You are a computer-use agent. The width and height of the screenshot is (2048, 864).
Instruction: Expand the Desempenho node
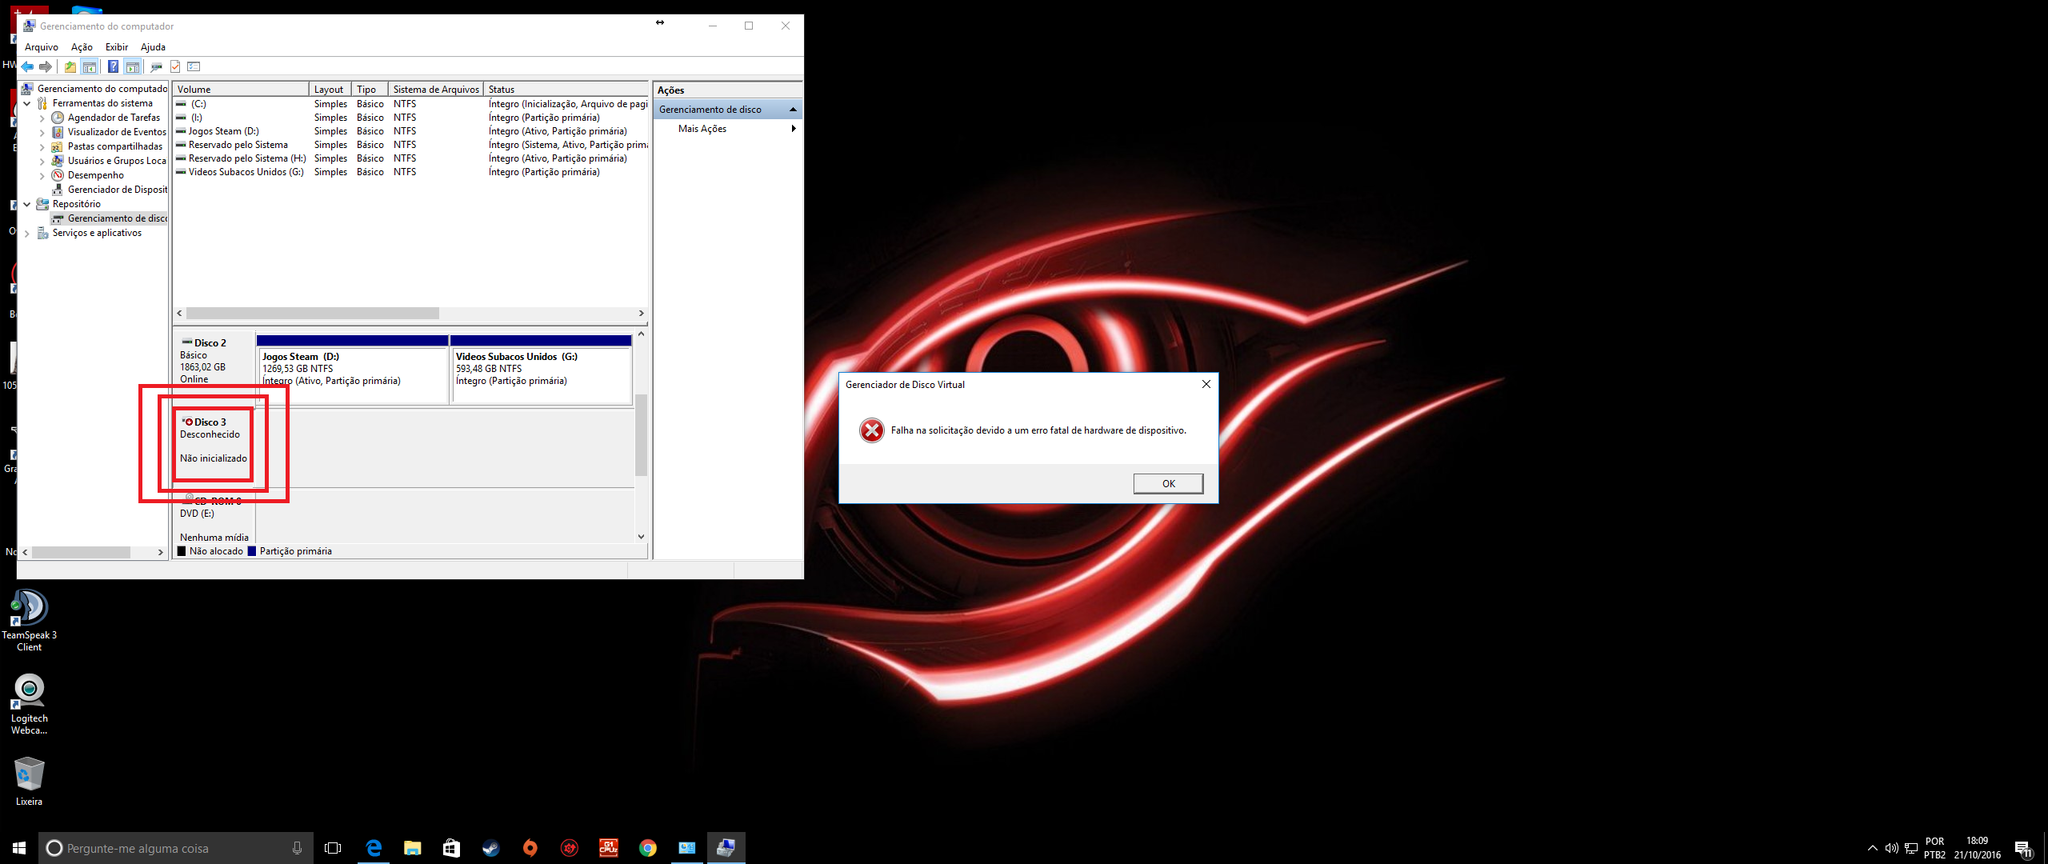point(42,175)
